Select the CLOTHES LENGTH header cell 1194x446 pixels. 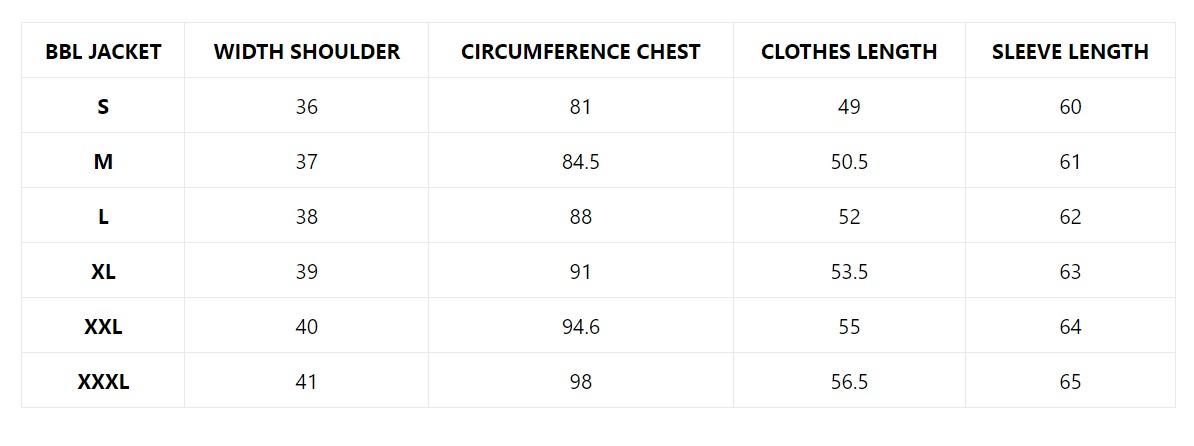coord(849,52)
